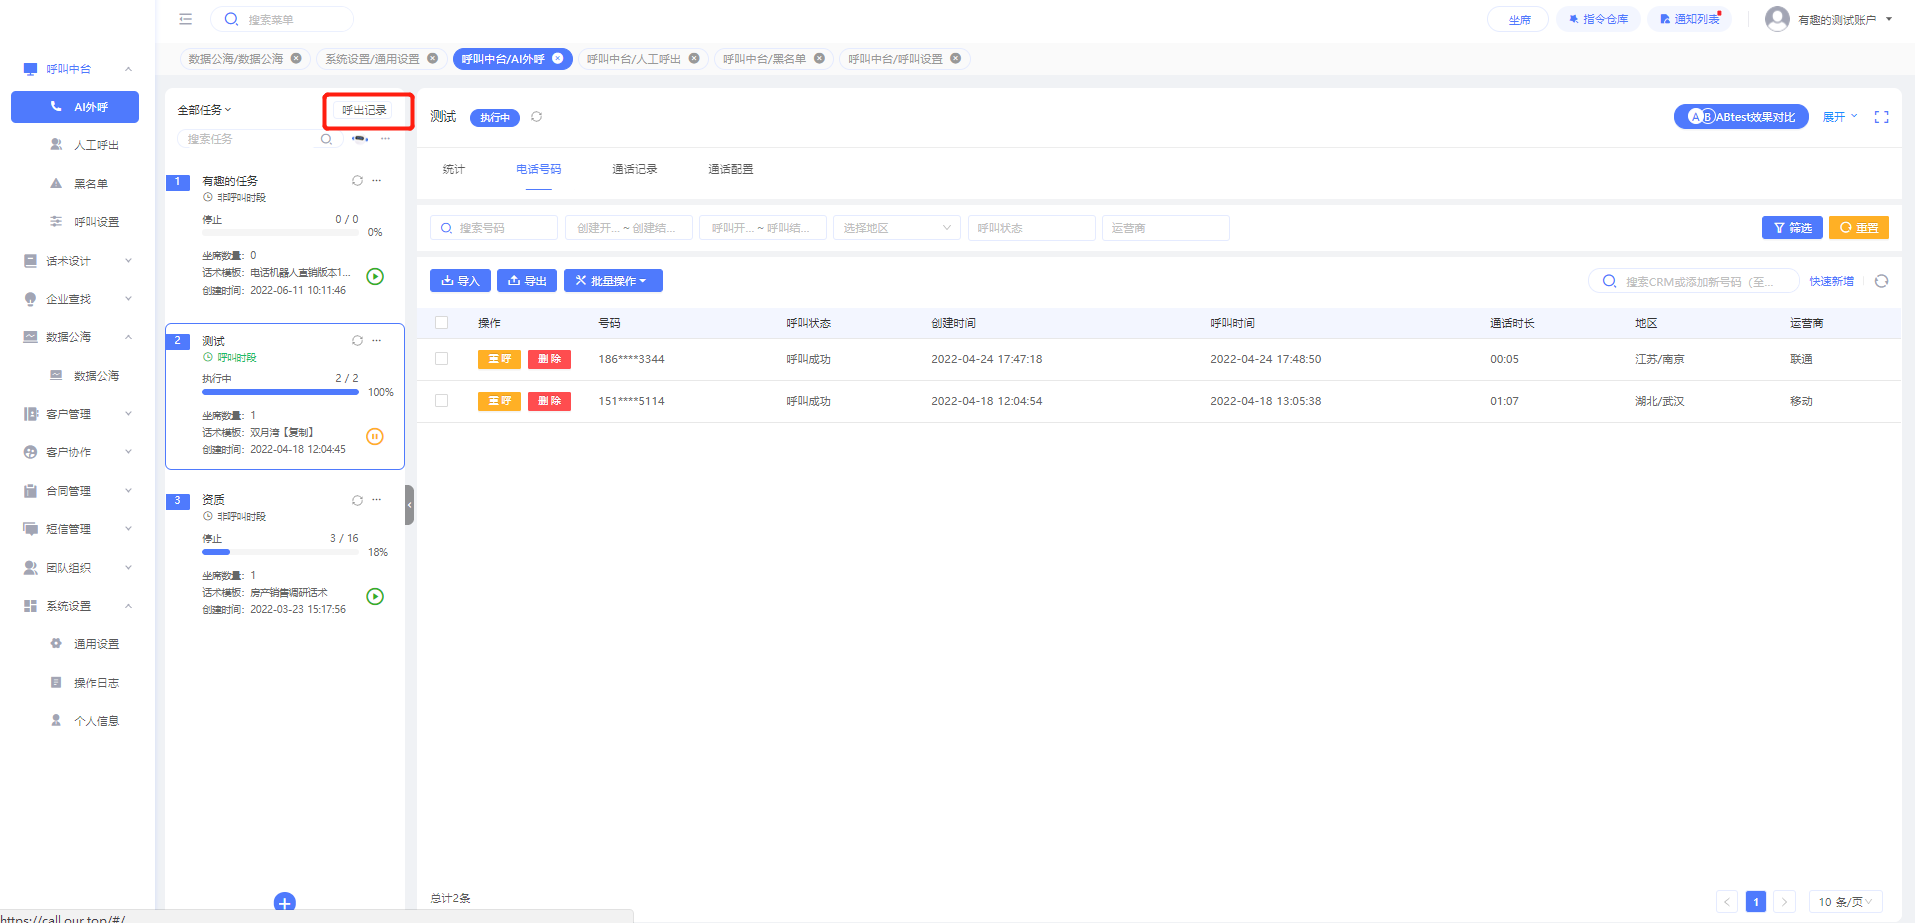Click the 测试 task progress bar
Screen dimensions: 1915x923
(280, 392)
